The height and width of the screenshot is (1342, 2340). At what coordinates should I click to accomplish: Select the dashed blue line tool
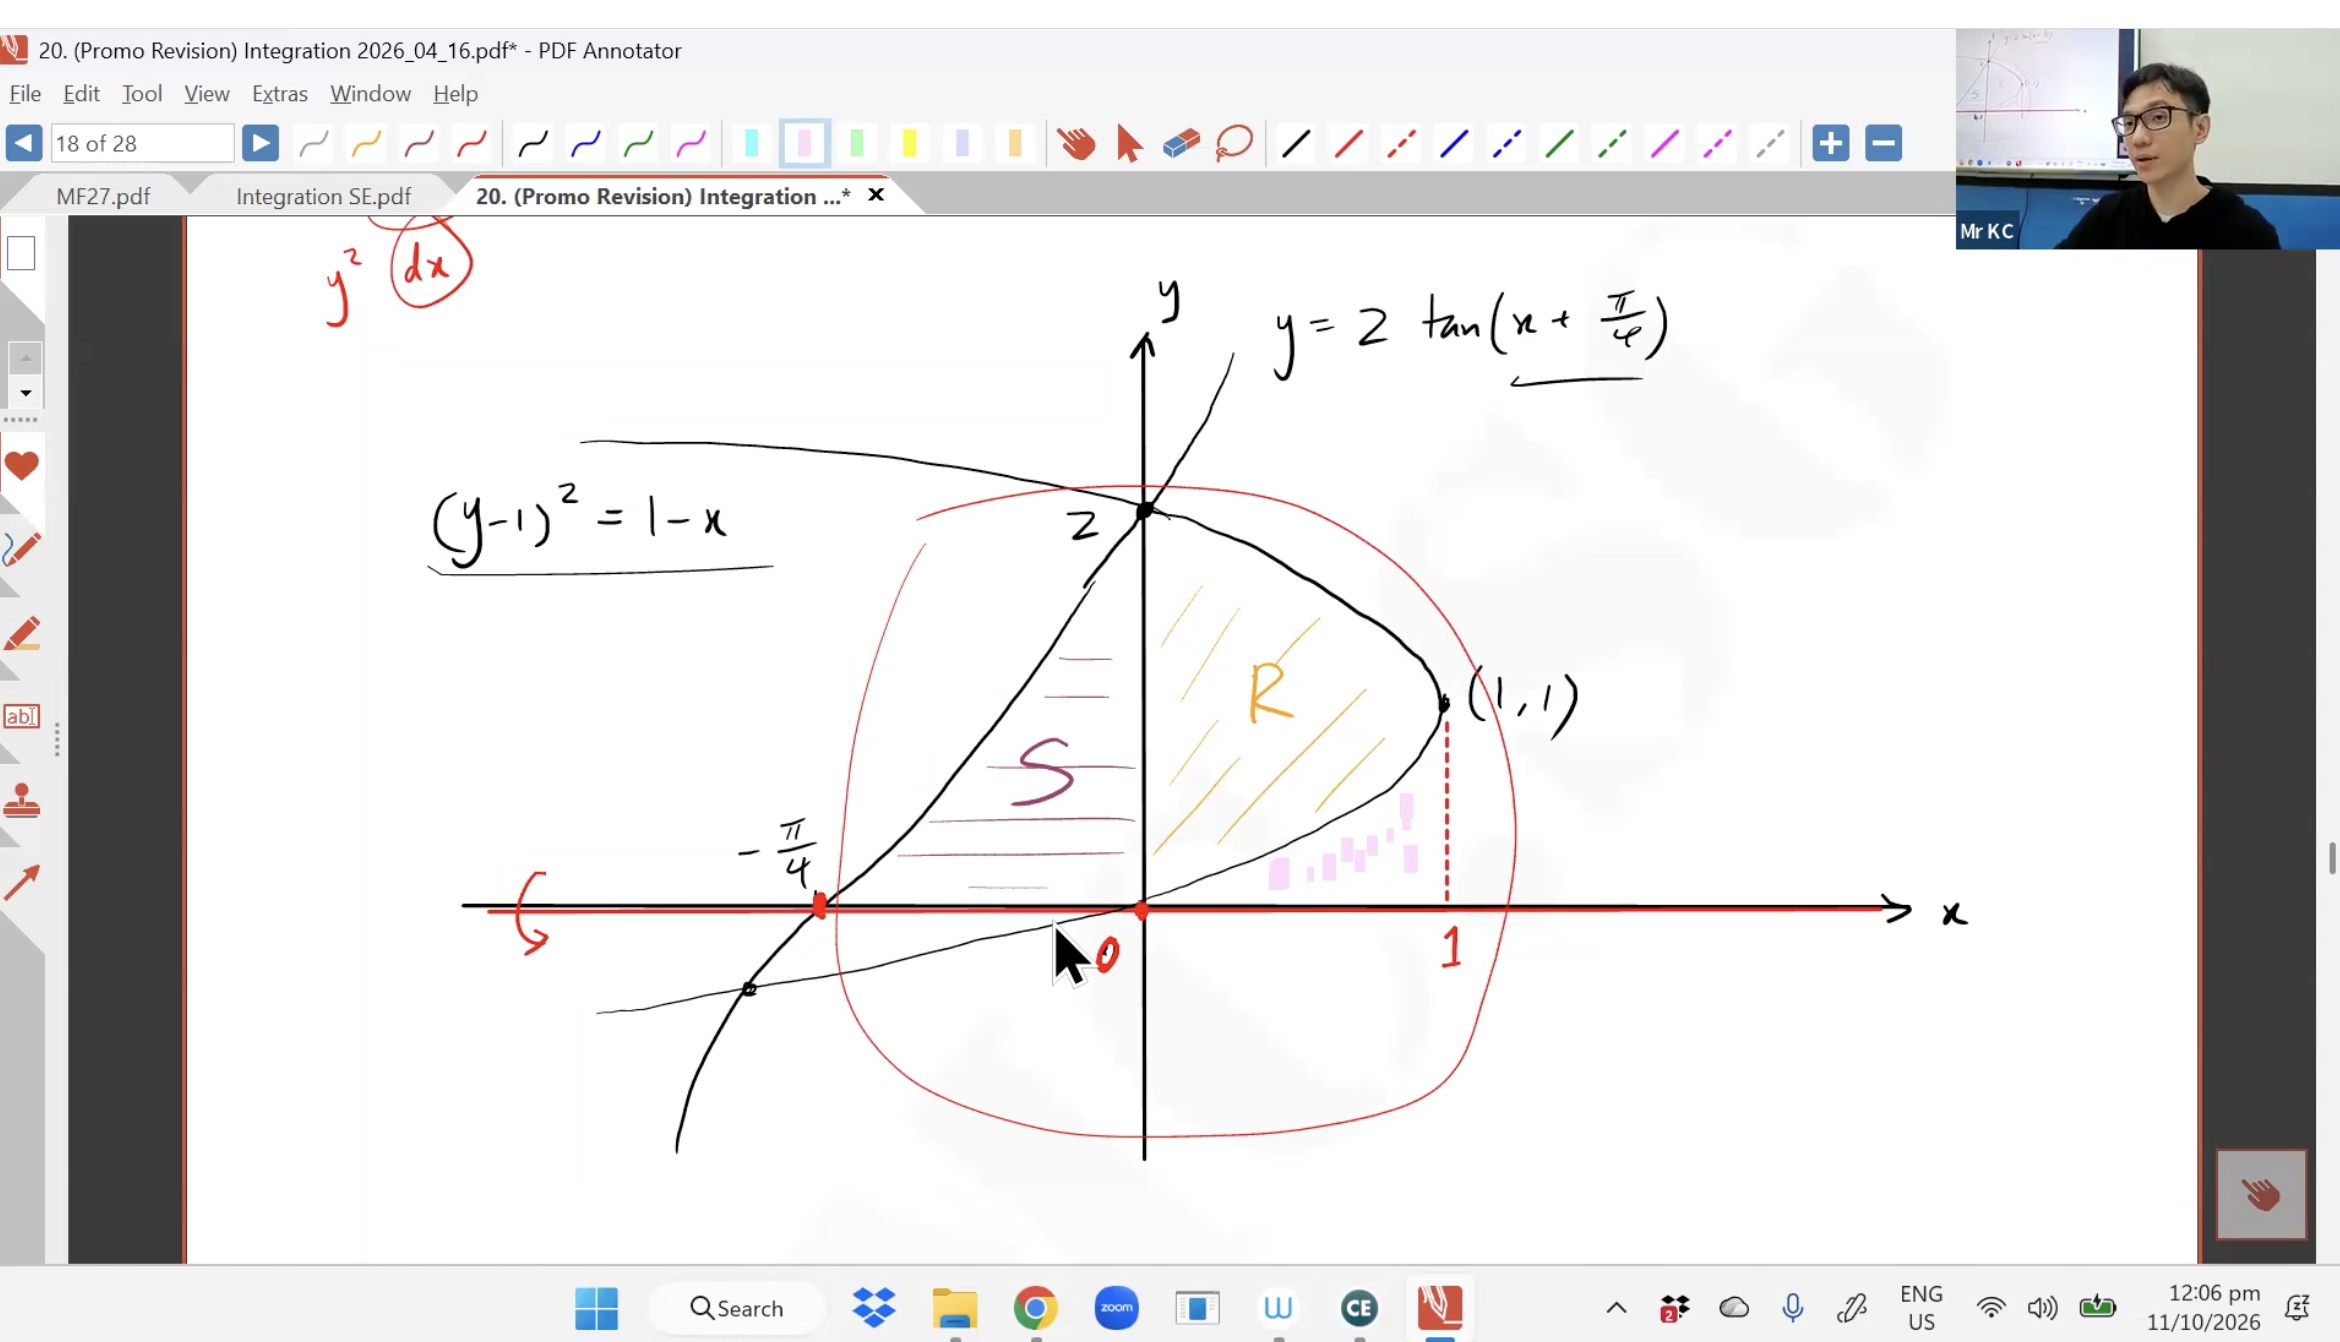point(1506,143)
